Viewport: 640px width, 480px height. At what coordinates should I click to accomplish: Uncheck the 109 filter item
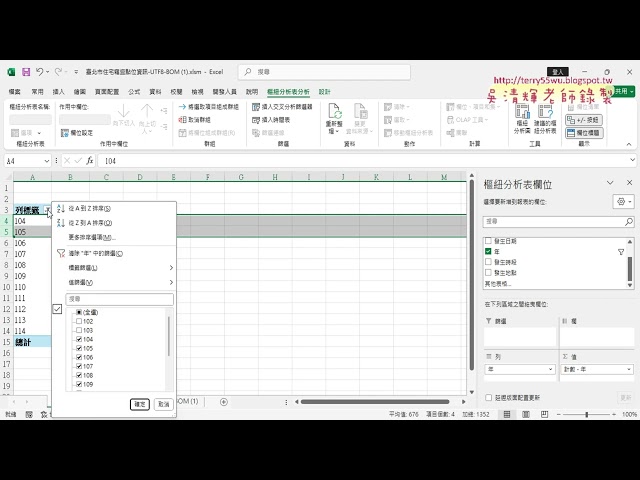coord(79,384)
